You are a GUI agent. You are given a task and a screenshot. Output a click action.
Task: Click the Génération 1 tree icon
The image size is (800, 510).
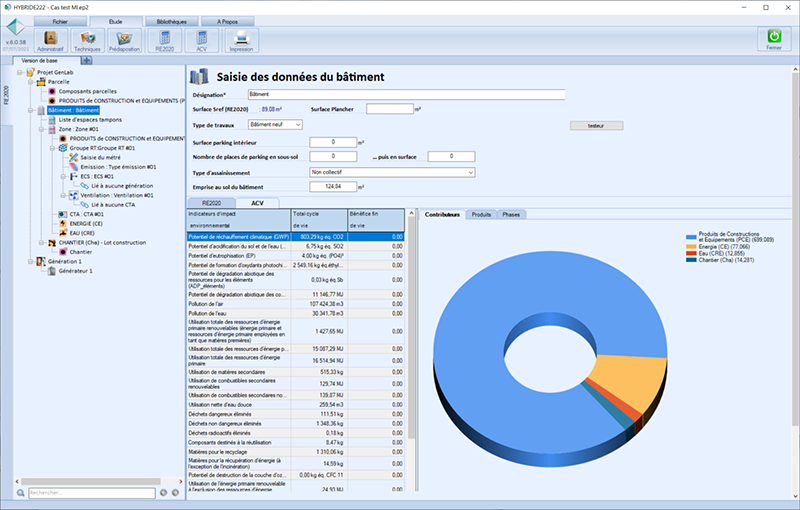point(41,262)
